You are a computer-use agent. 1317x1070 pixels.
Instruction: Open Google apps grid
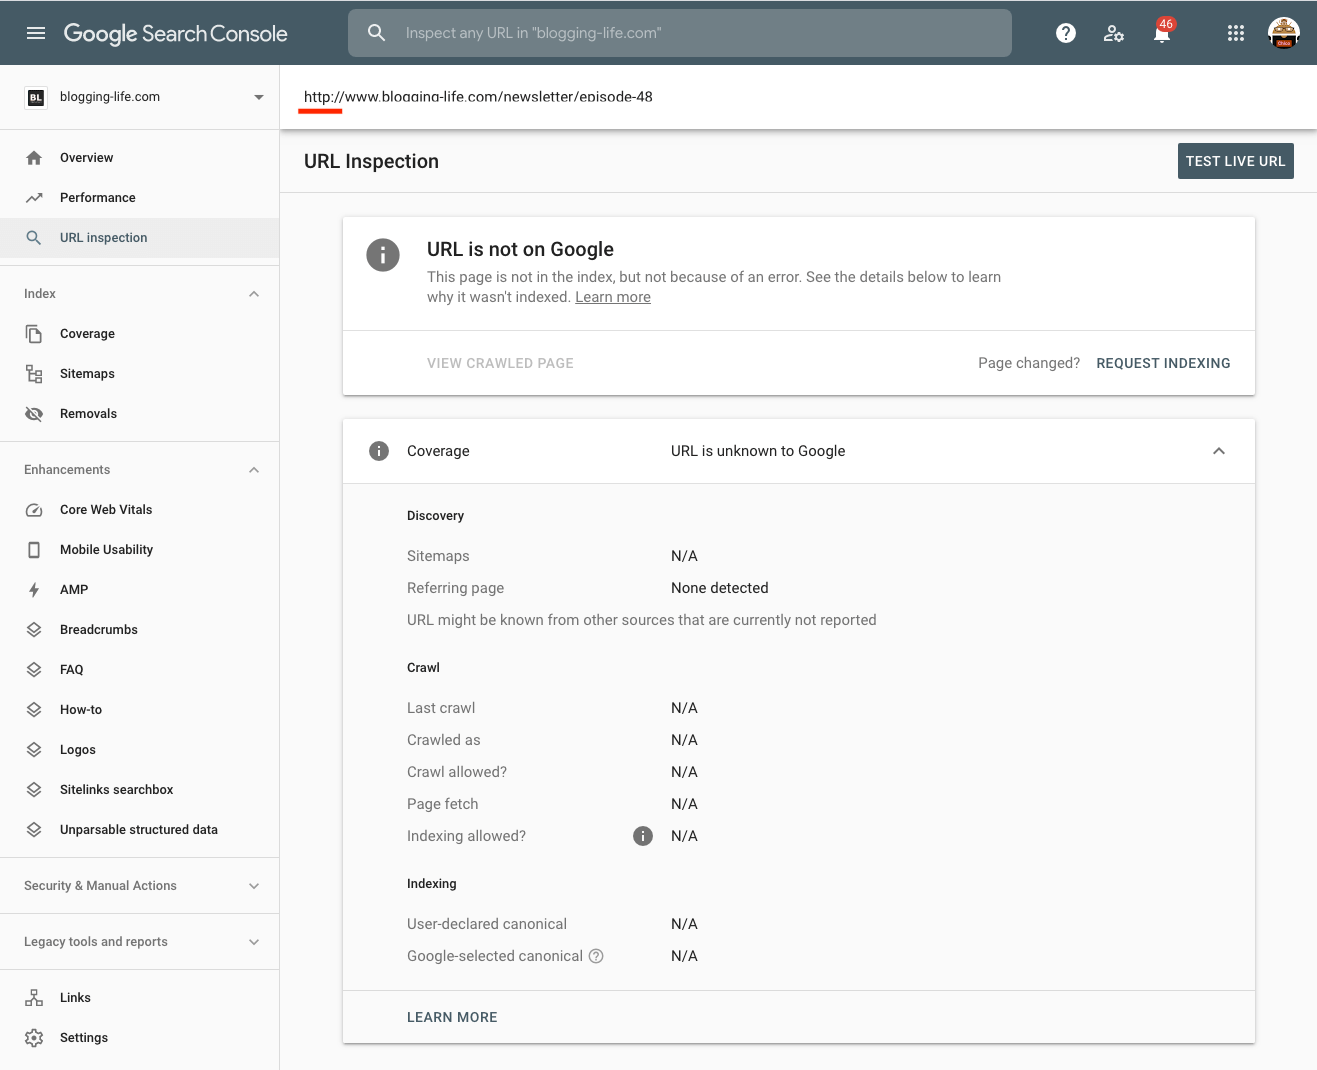pyautogui.click(x=1235, y=33)
